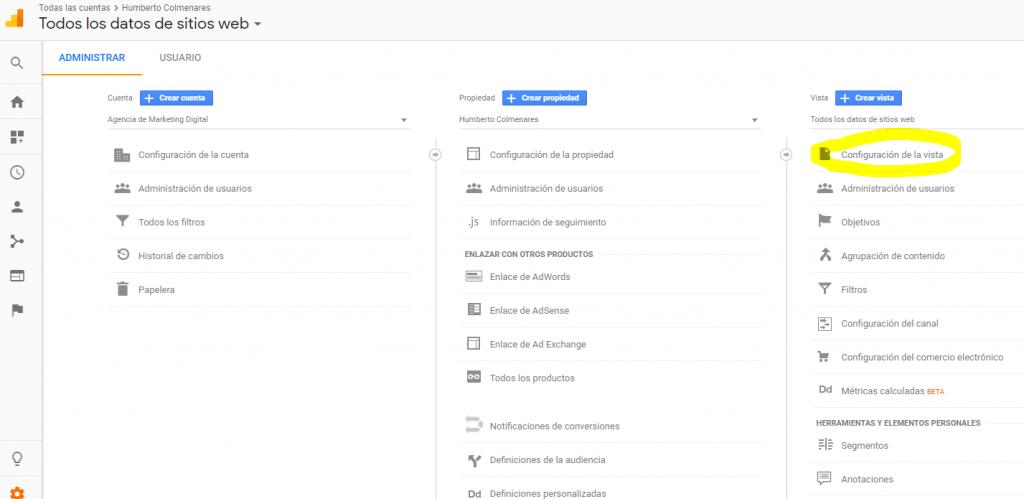Click icon beside Segmentos
The height and width of the screenshot is (499, 1024).
825,445
